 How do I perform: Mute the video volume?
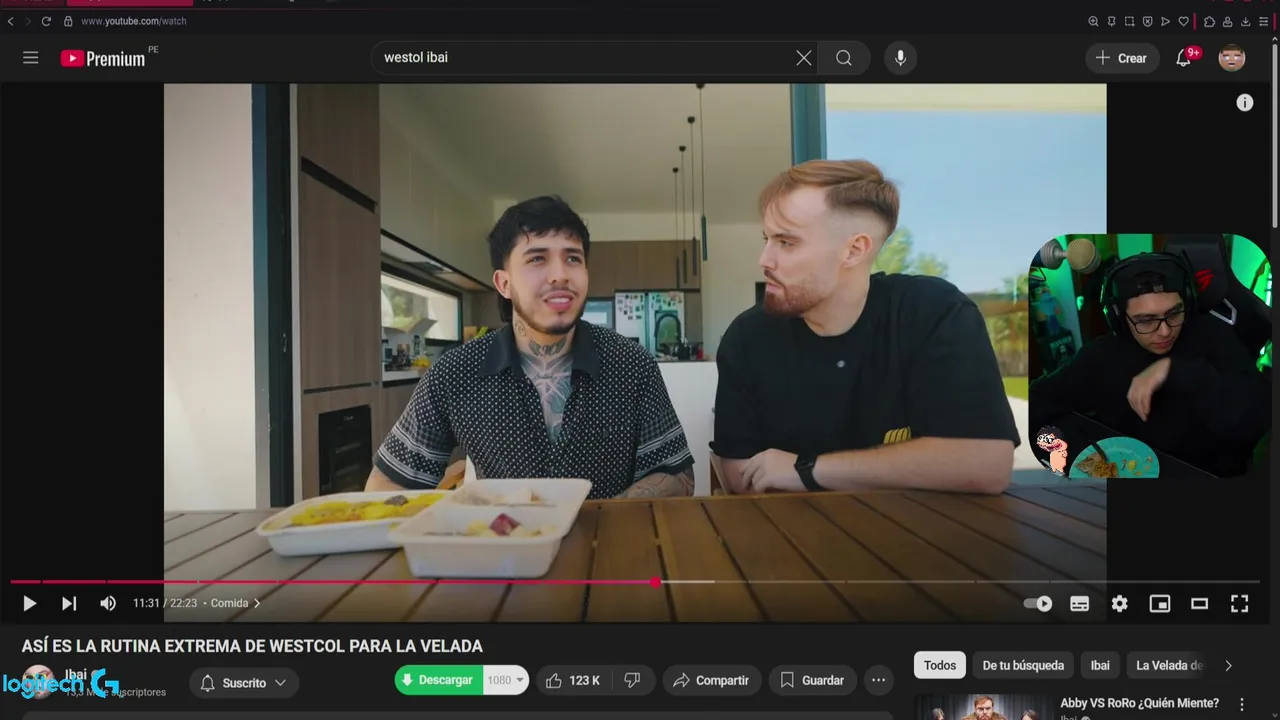coord(108,603)
